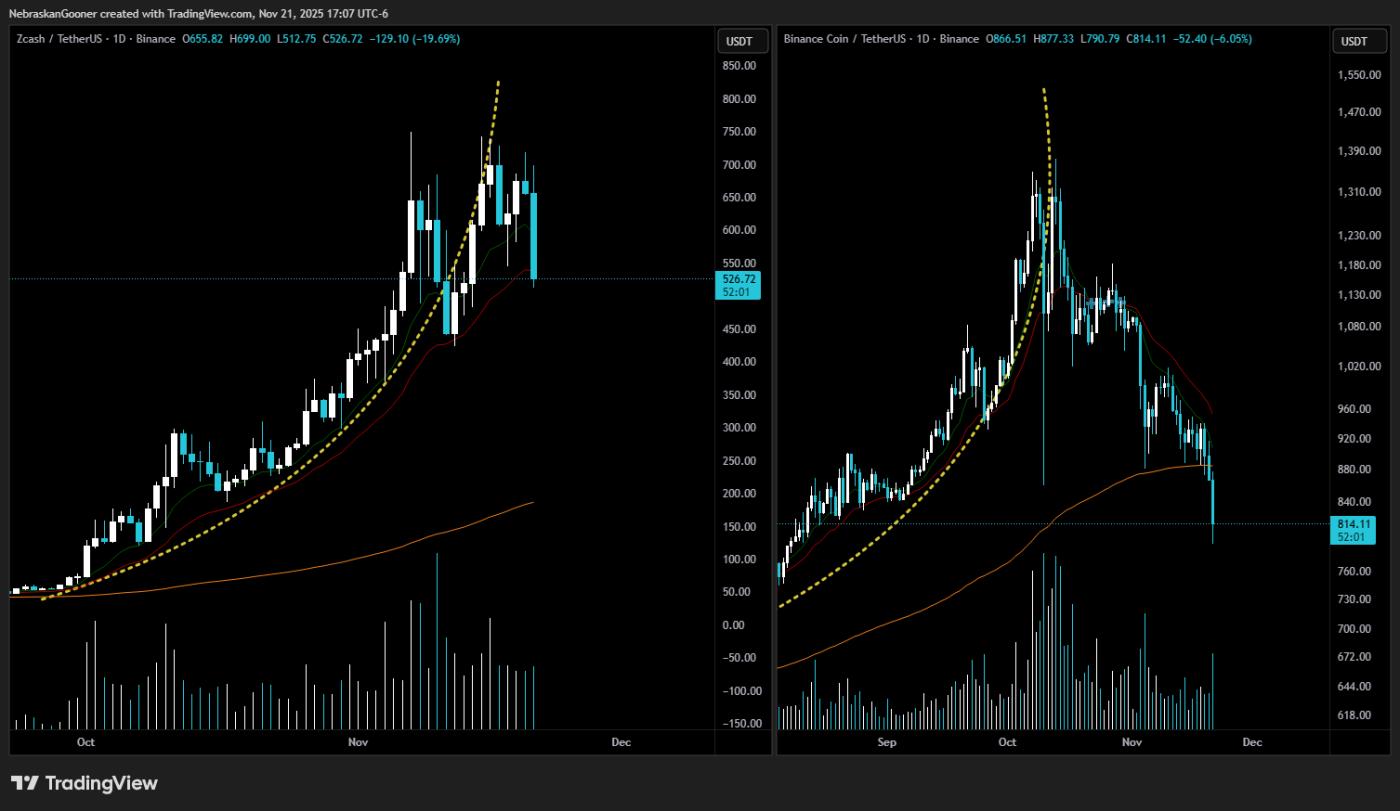This screenshot has height=811, width=1400.
Task: Click the -19.69% change value in Zcash legend
Action: [x=441, y=39]
